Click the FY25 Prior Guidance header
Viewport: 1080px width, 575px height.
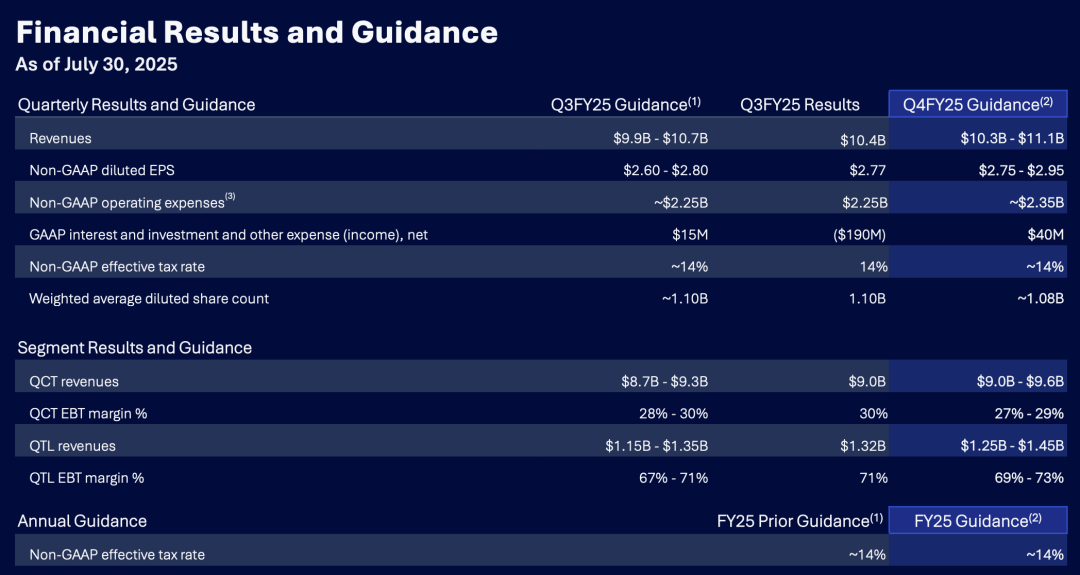click(x=800, y=521)
